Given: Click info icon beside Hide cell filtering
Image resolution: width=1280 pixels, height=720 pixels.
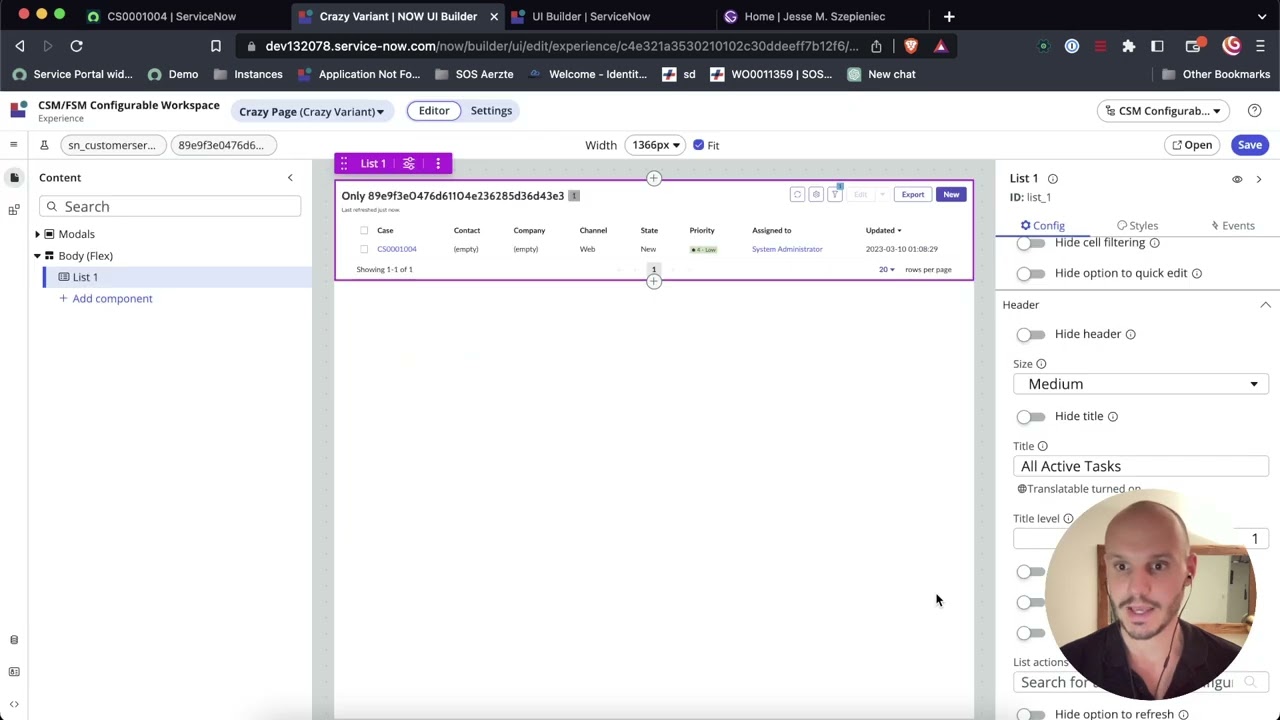Looking at the screenshot, I should tap(1154, 243).
